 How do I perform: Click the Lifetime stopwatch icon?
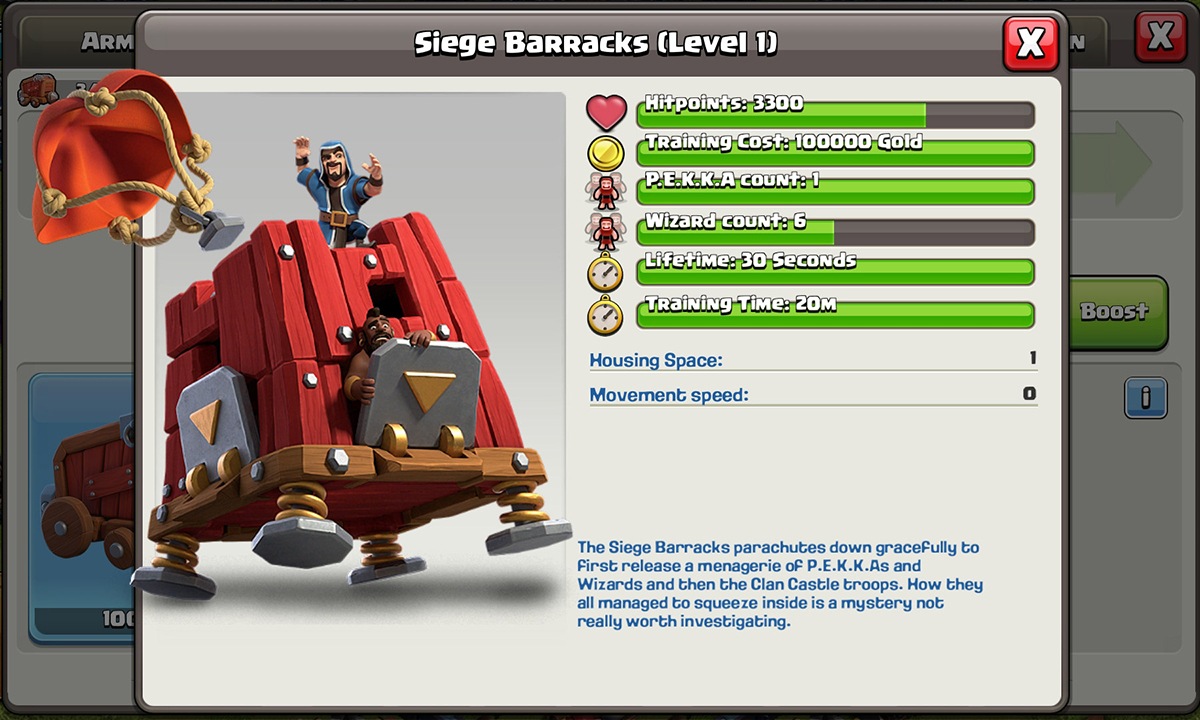coord(605,272)
